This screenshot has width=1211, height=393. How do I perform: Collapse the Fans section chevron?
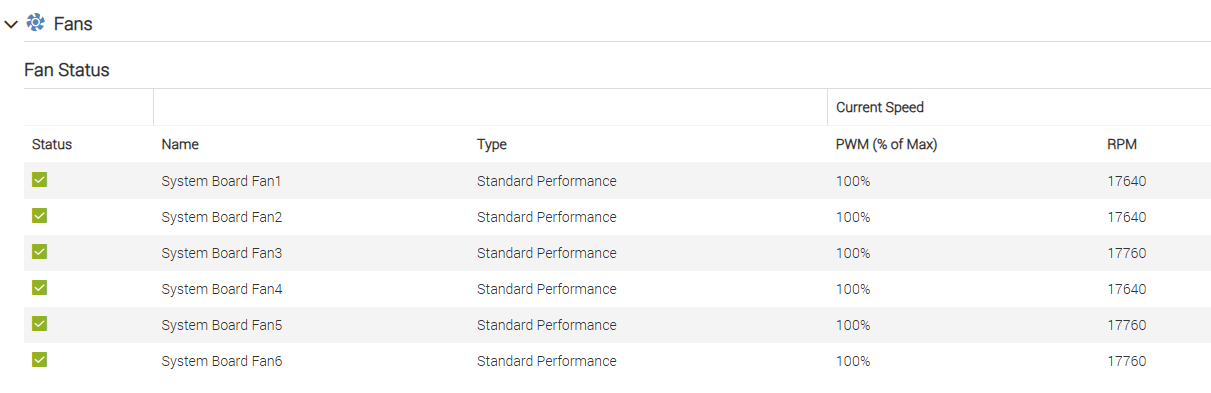tap(11, 23)
